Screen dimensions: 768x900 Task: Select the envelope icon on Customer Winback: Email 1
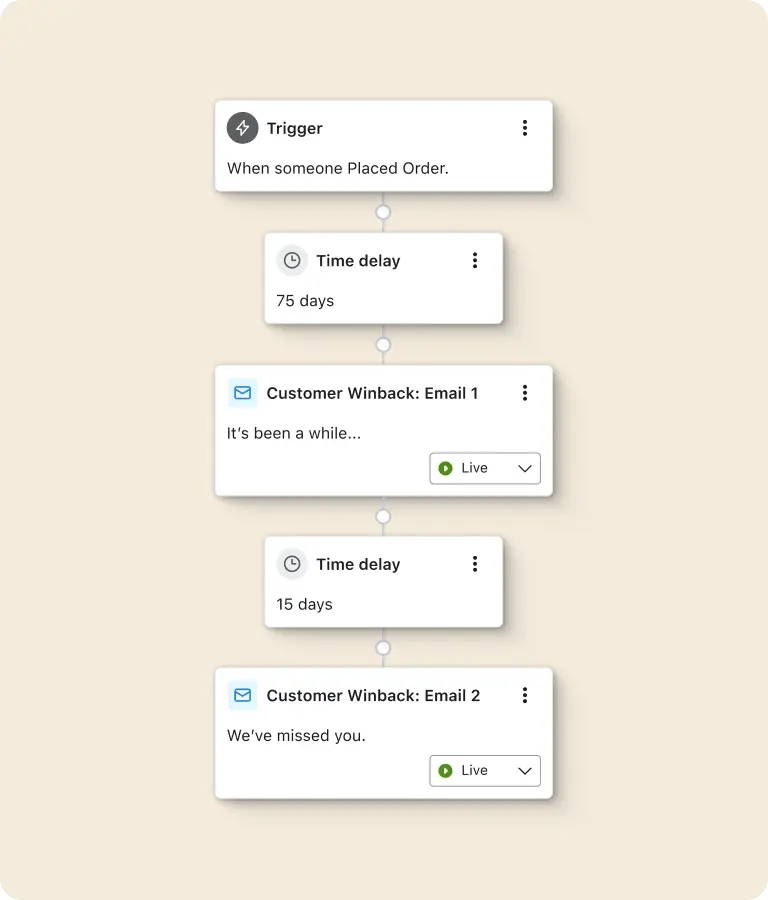point(242,393)
